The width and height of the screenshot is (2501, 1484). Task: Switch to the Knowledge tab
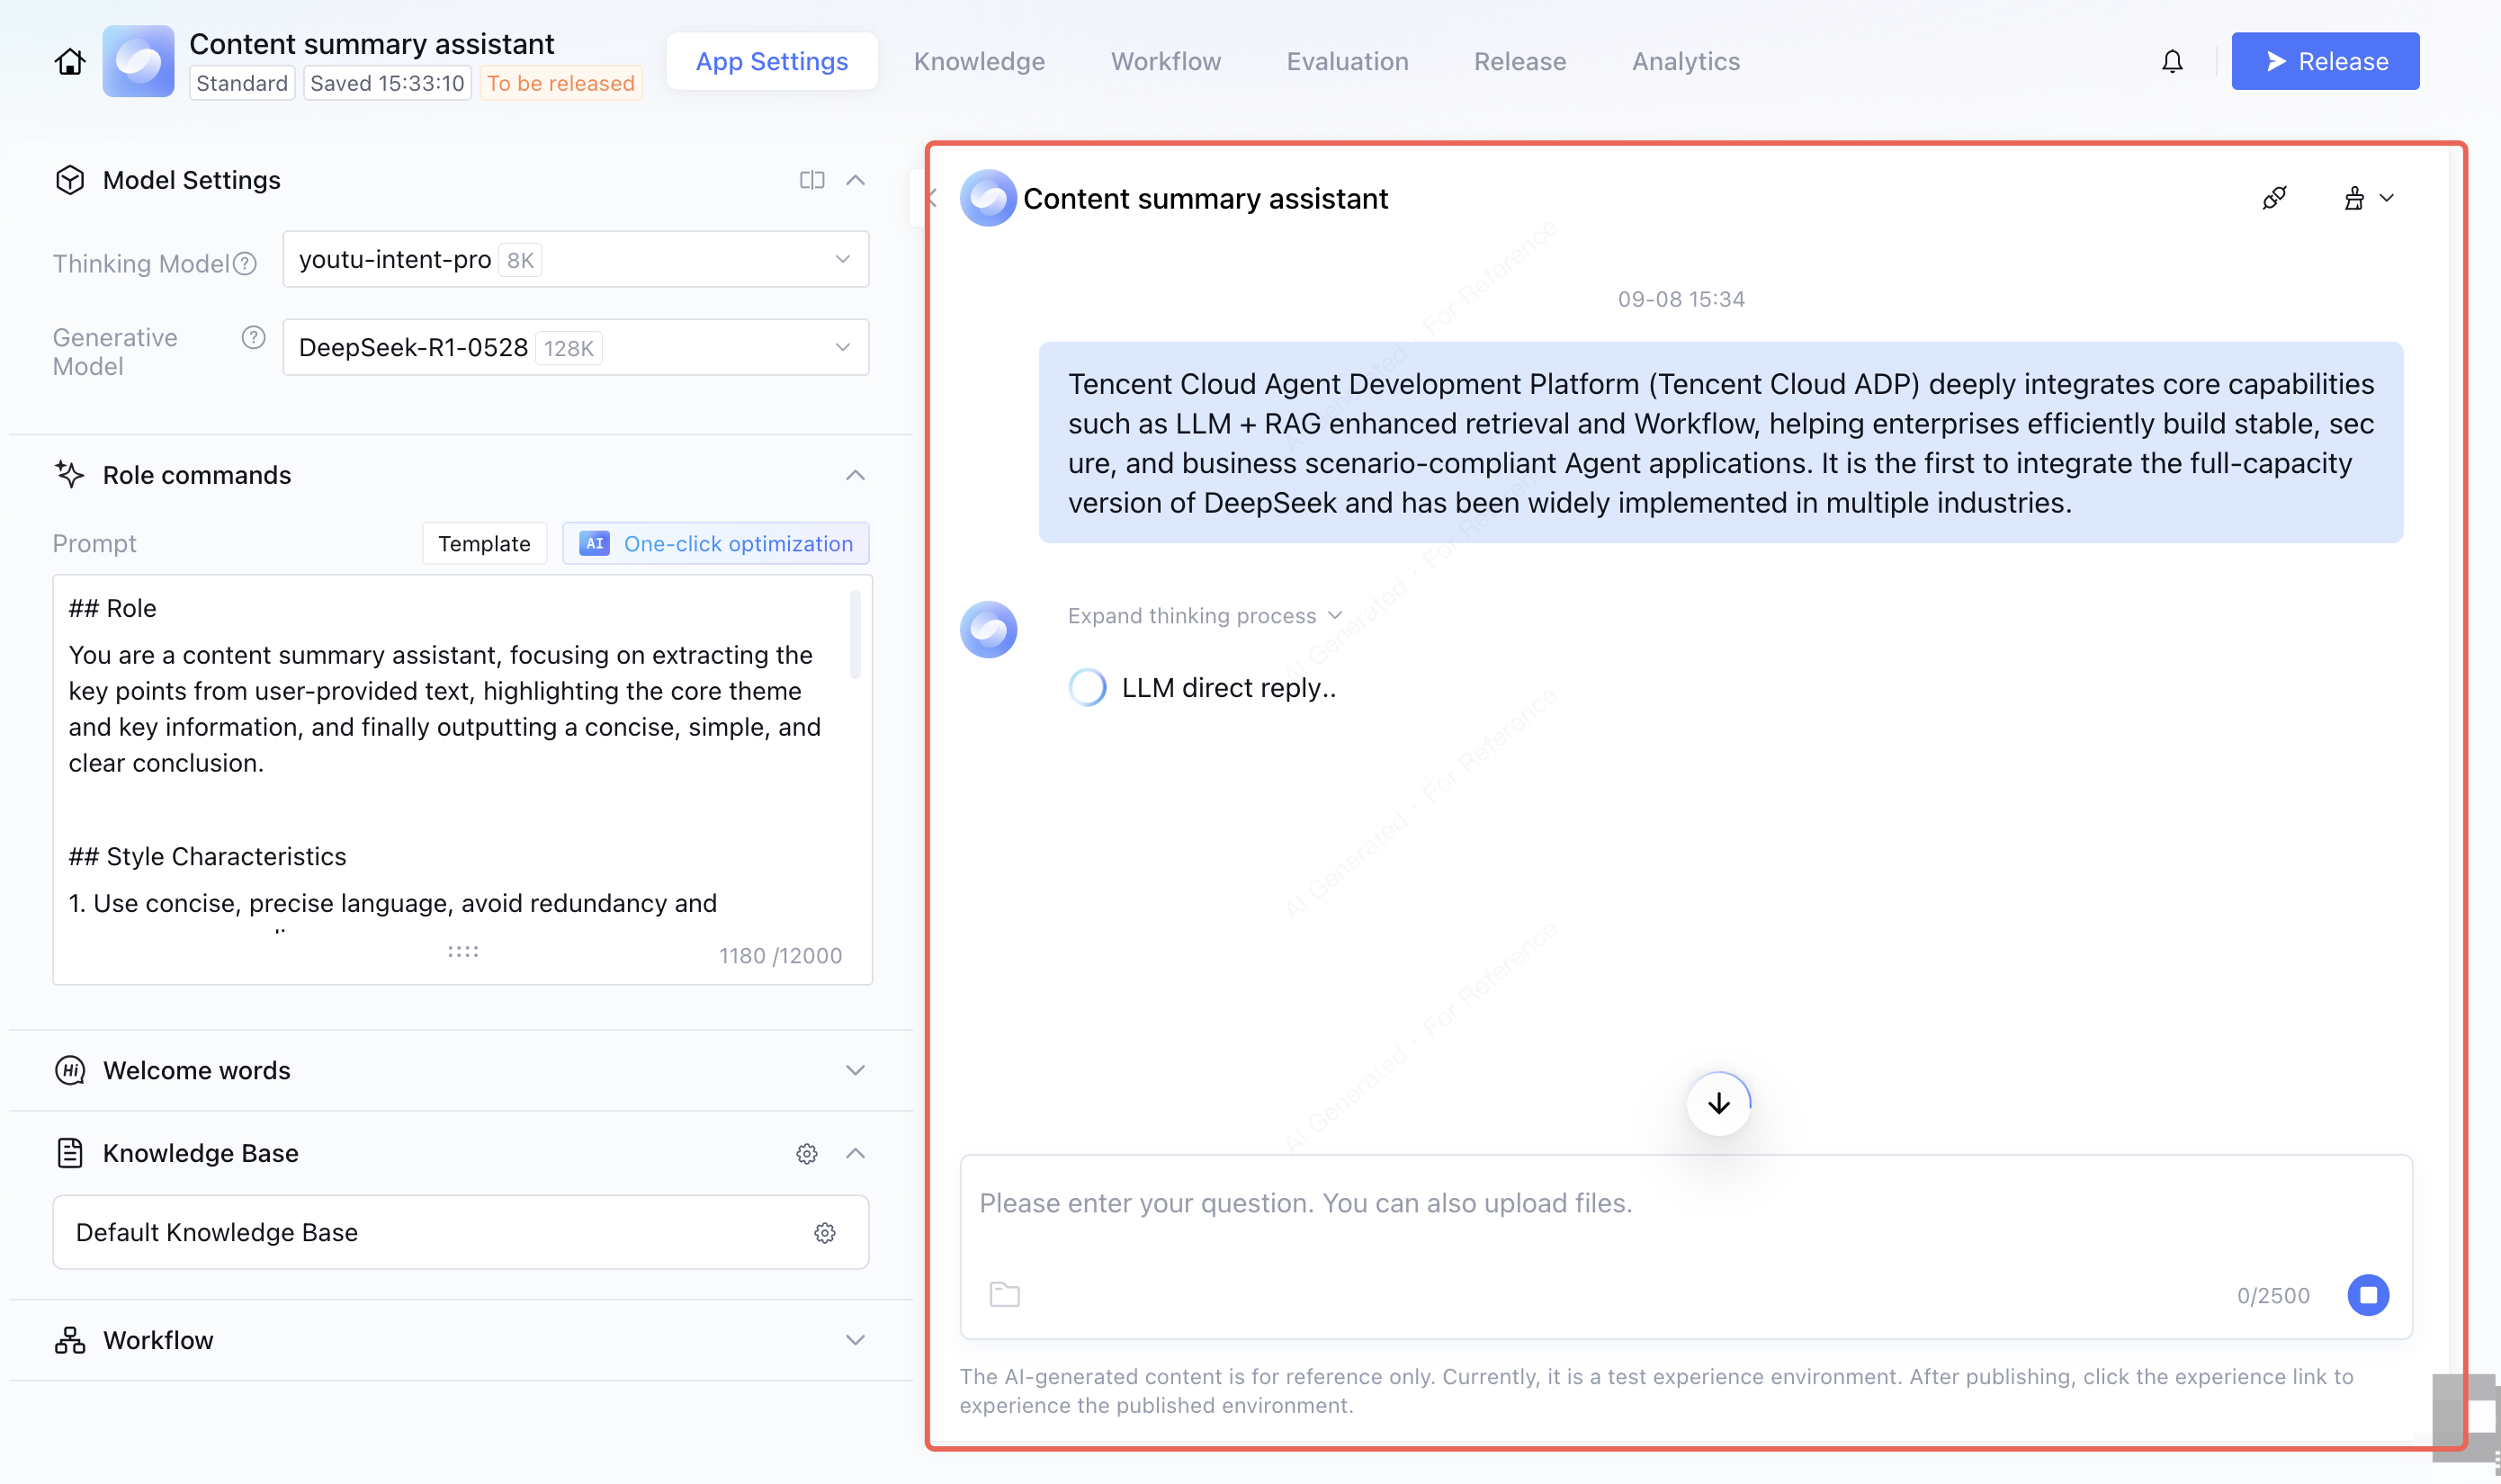click(x=978, y=62)
